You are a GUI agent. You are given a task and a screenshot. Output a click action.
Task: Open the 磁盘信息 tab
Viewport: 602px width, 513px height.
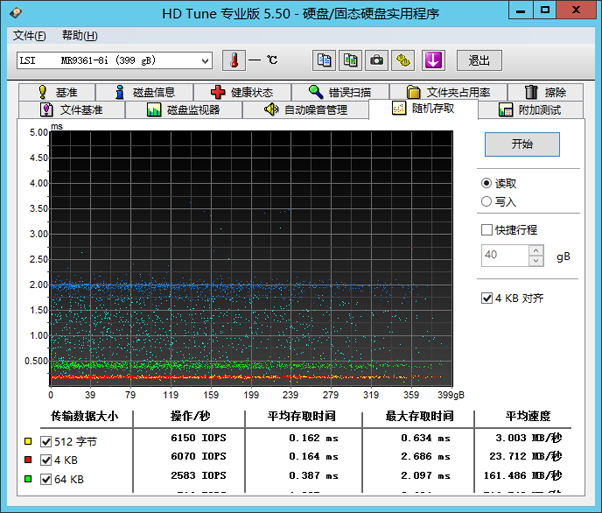click(144, 92)
